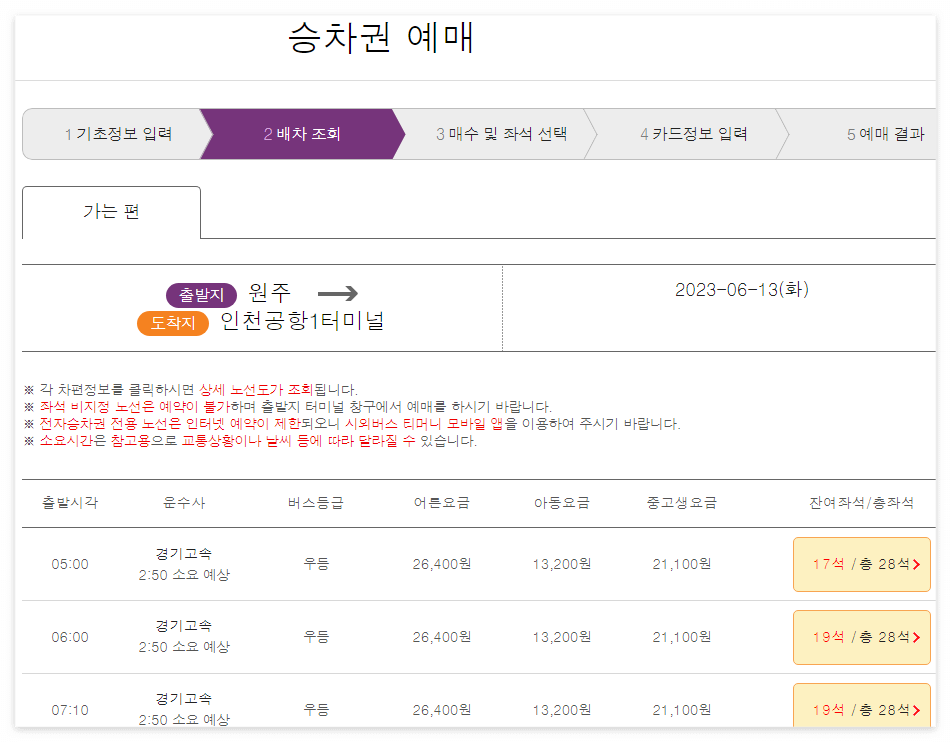
Task: Go to step 1 기초정보 입력
Action: pos(118,134)
